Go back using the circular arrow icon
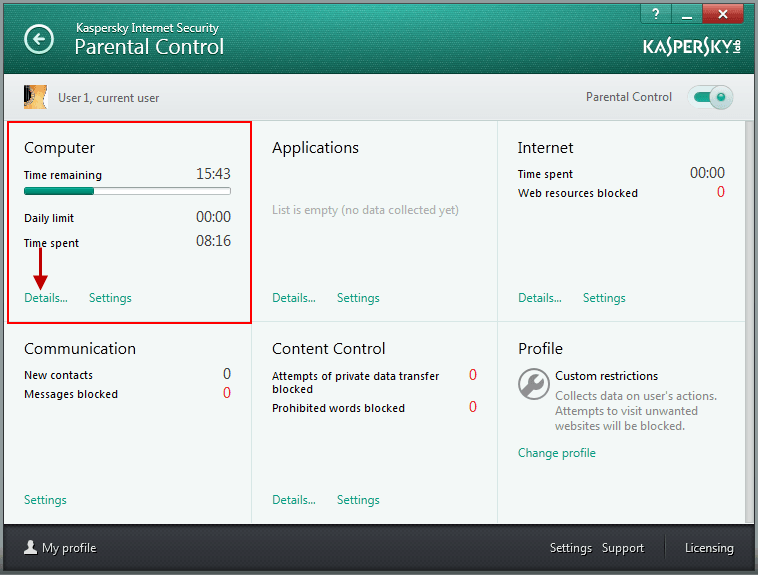The image size is (758, 575). point(39,39)
